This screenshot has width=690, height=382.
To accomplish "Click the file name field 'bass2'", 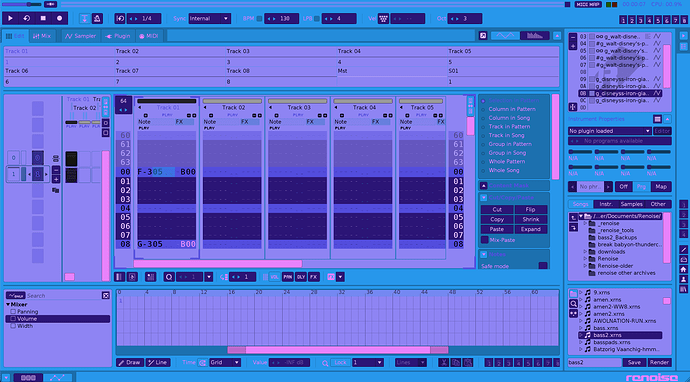I will [x=595, y=363].
